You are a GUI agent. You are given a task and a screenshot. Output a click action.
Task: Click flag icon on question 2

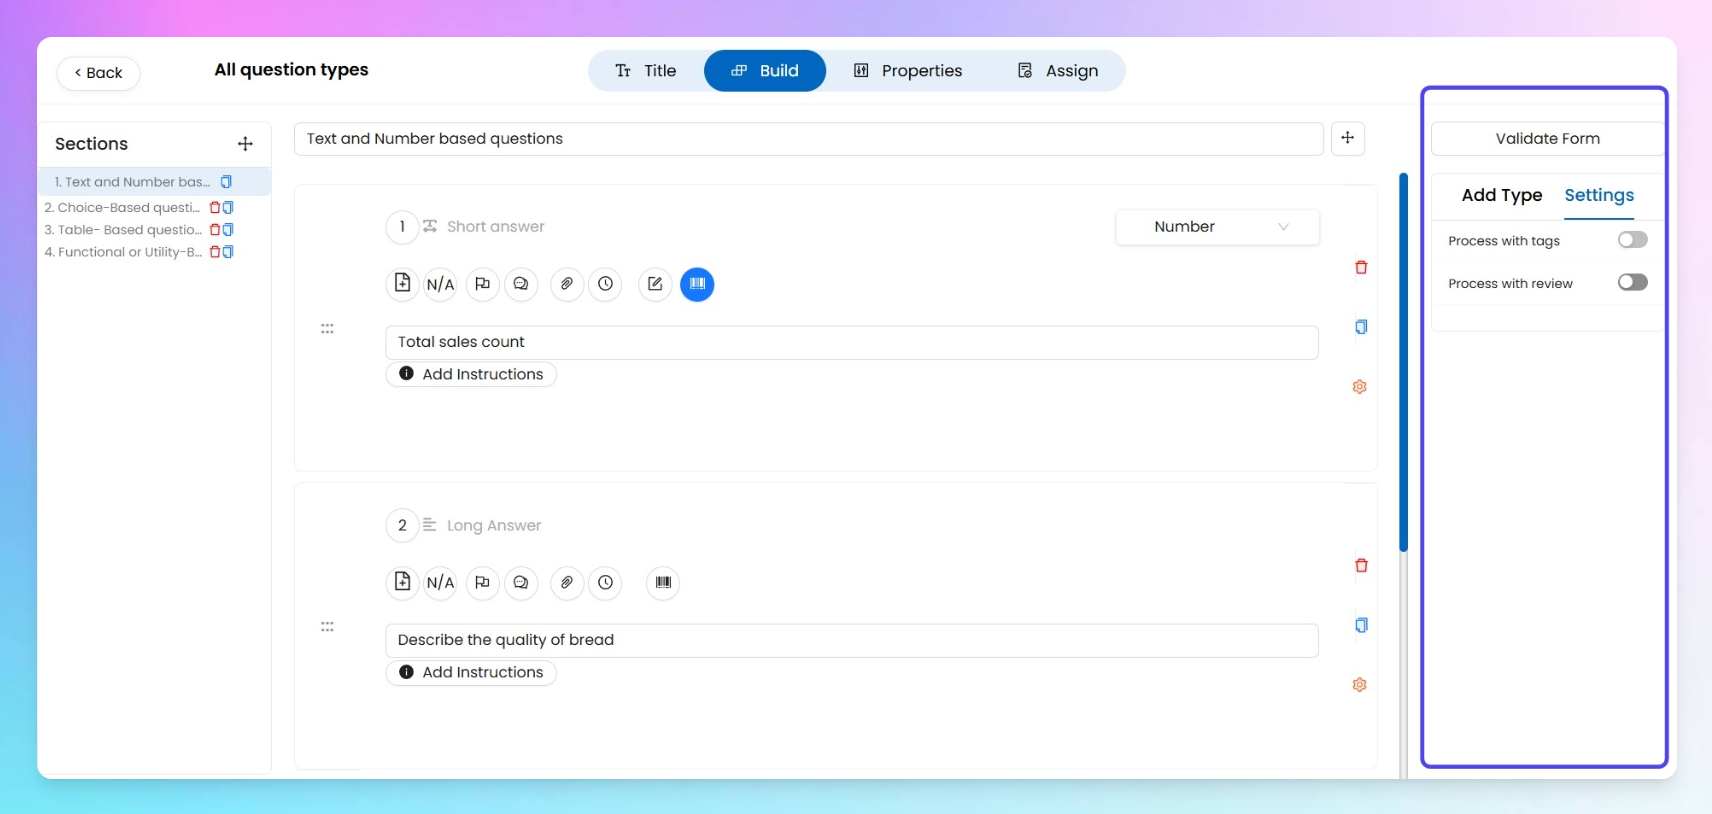482,582
